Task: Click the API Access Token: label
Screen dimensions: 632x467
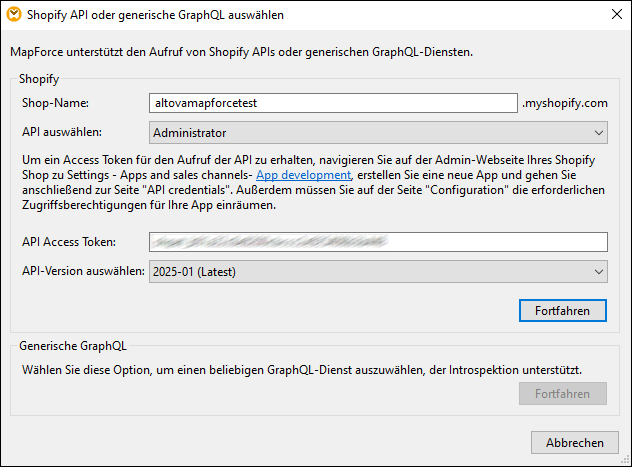Action: (69, 242)
